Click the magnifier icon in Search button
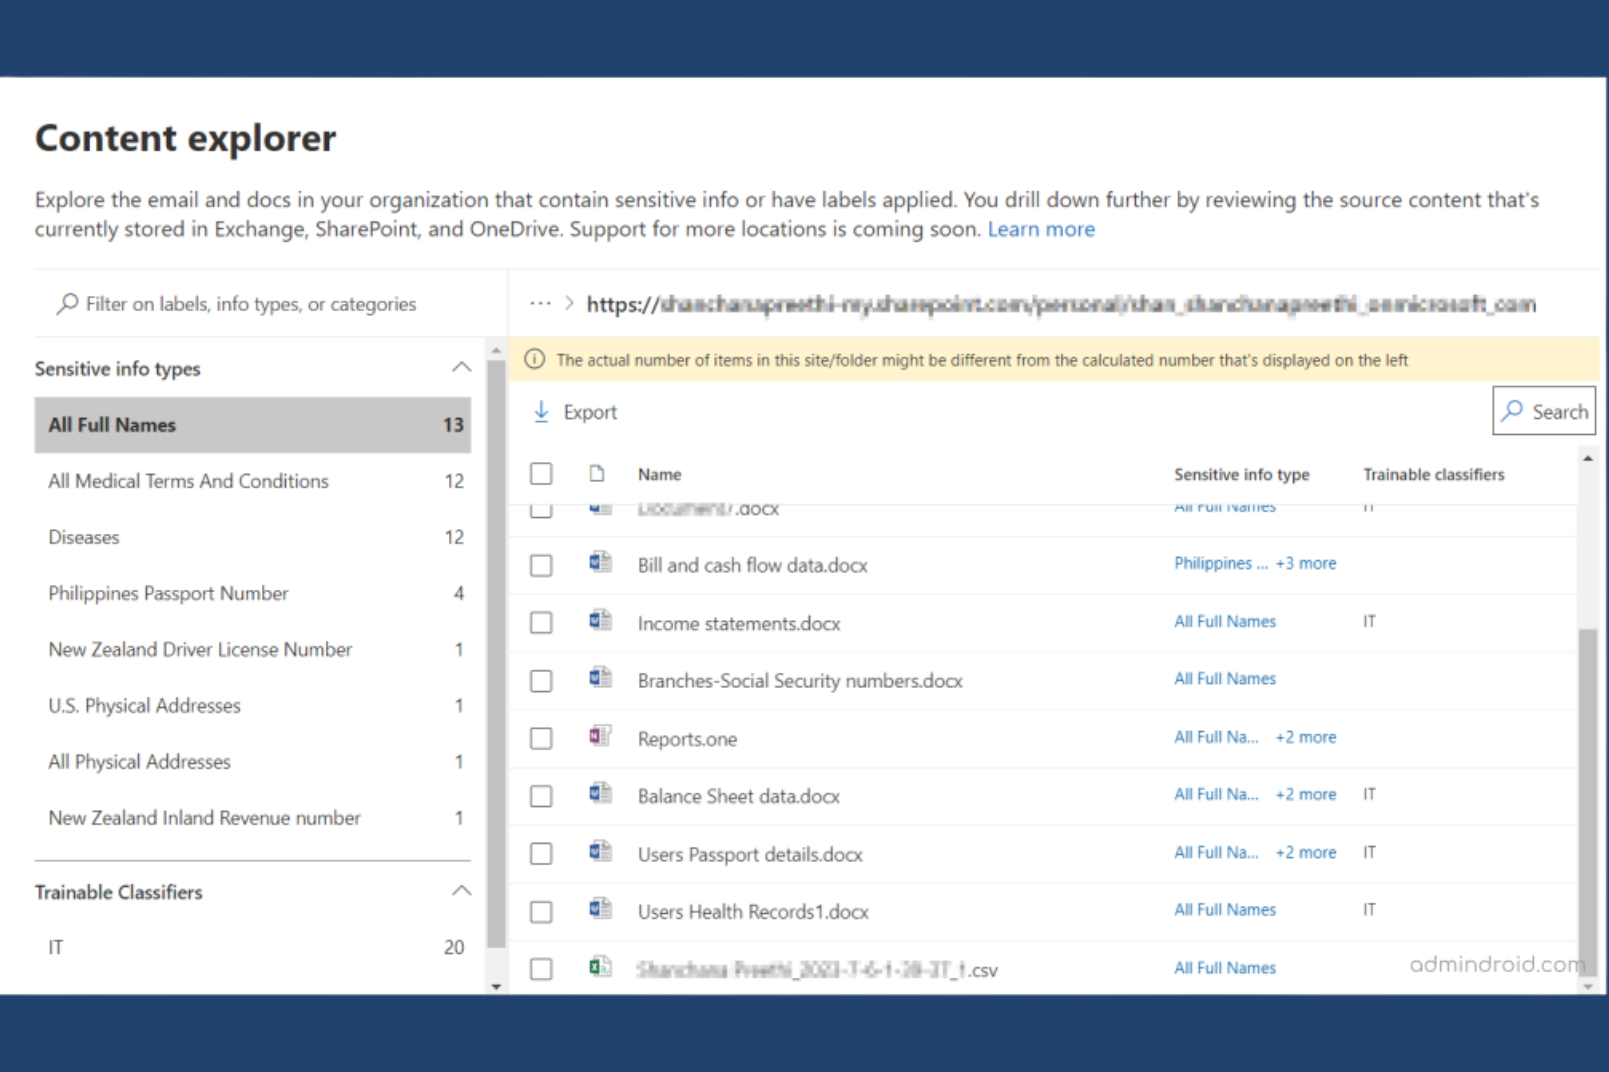 [1513, 411]
